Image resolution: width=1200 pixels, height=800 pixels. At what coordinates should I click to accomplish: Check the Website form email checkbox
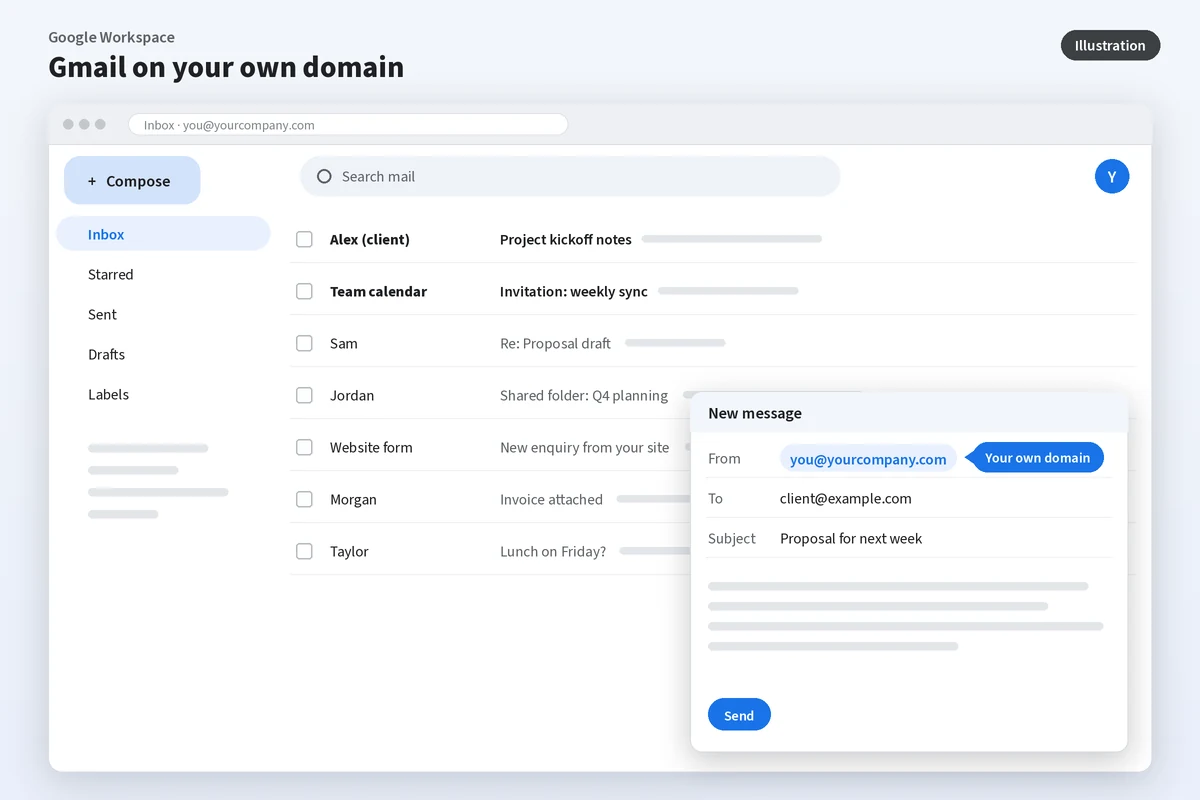pyautogui.click(x=304, y=447)
